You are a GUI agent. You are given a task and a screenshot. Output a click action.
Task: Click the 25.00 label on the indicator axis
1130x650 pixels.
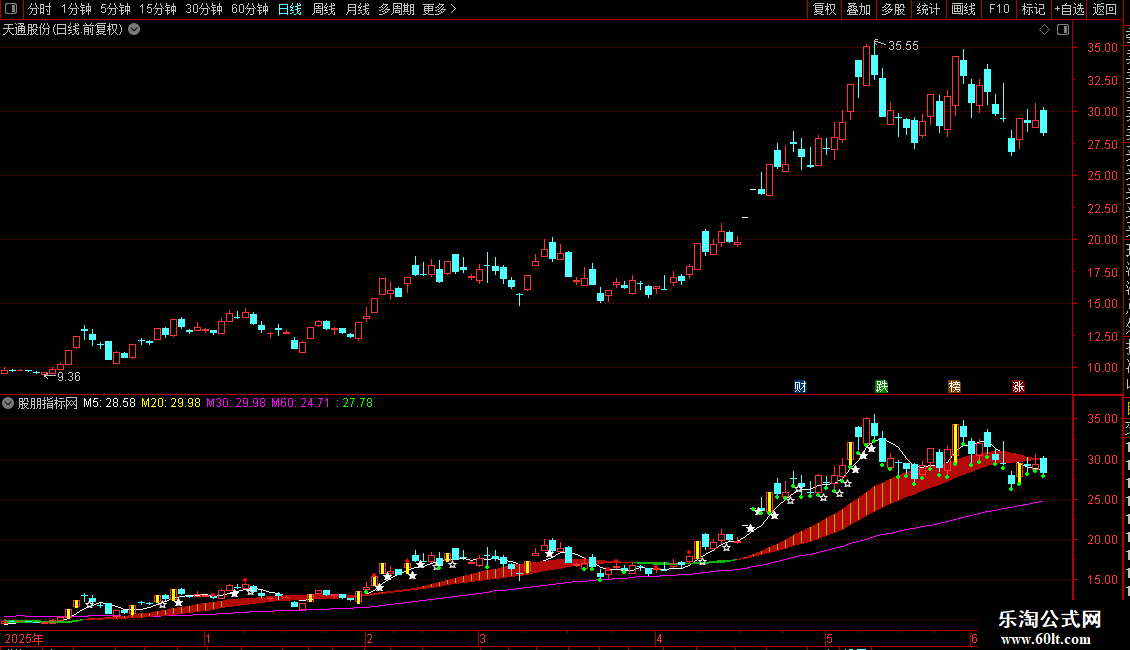[x=1103, y=499]
